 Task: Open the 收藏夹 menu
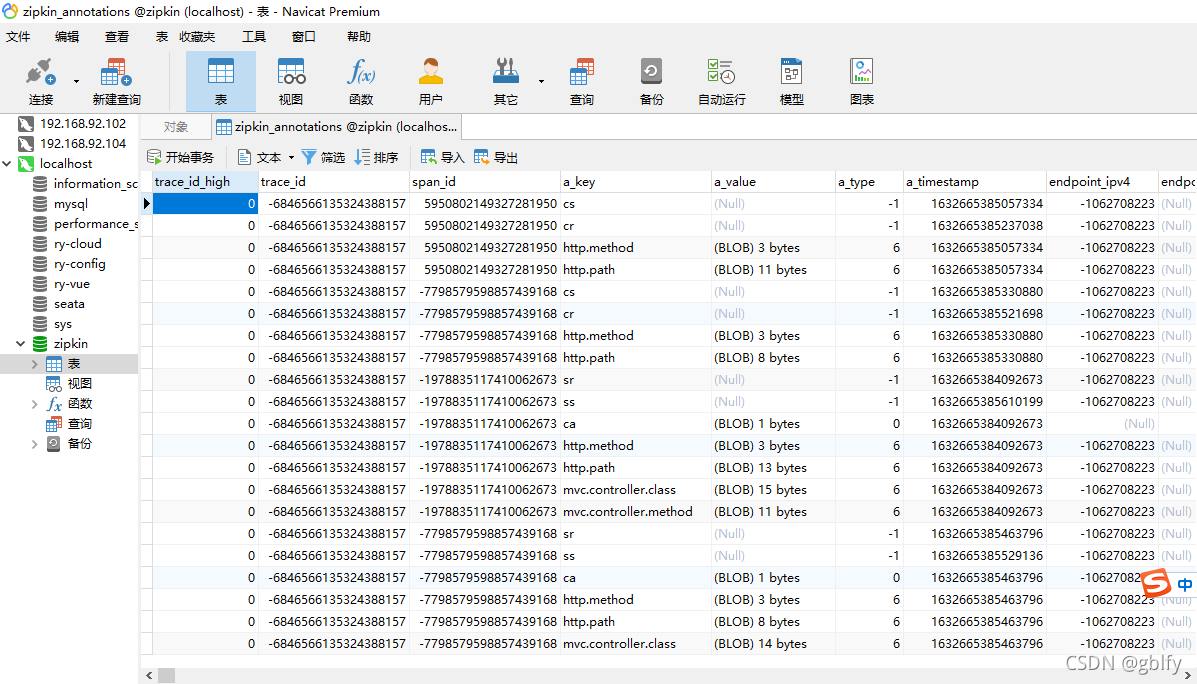pyautogui.click(x=198, y=37)
